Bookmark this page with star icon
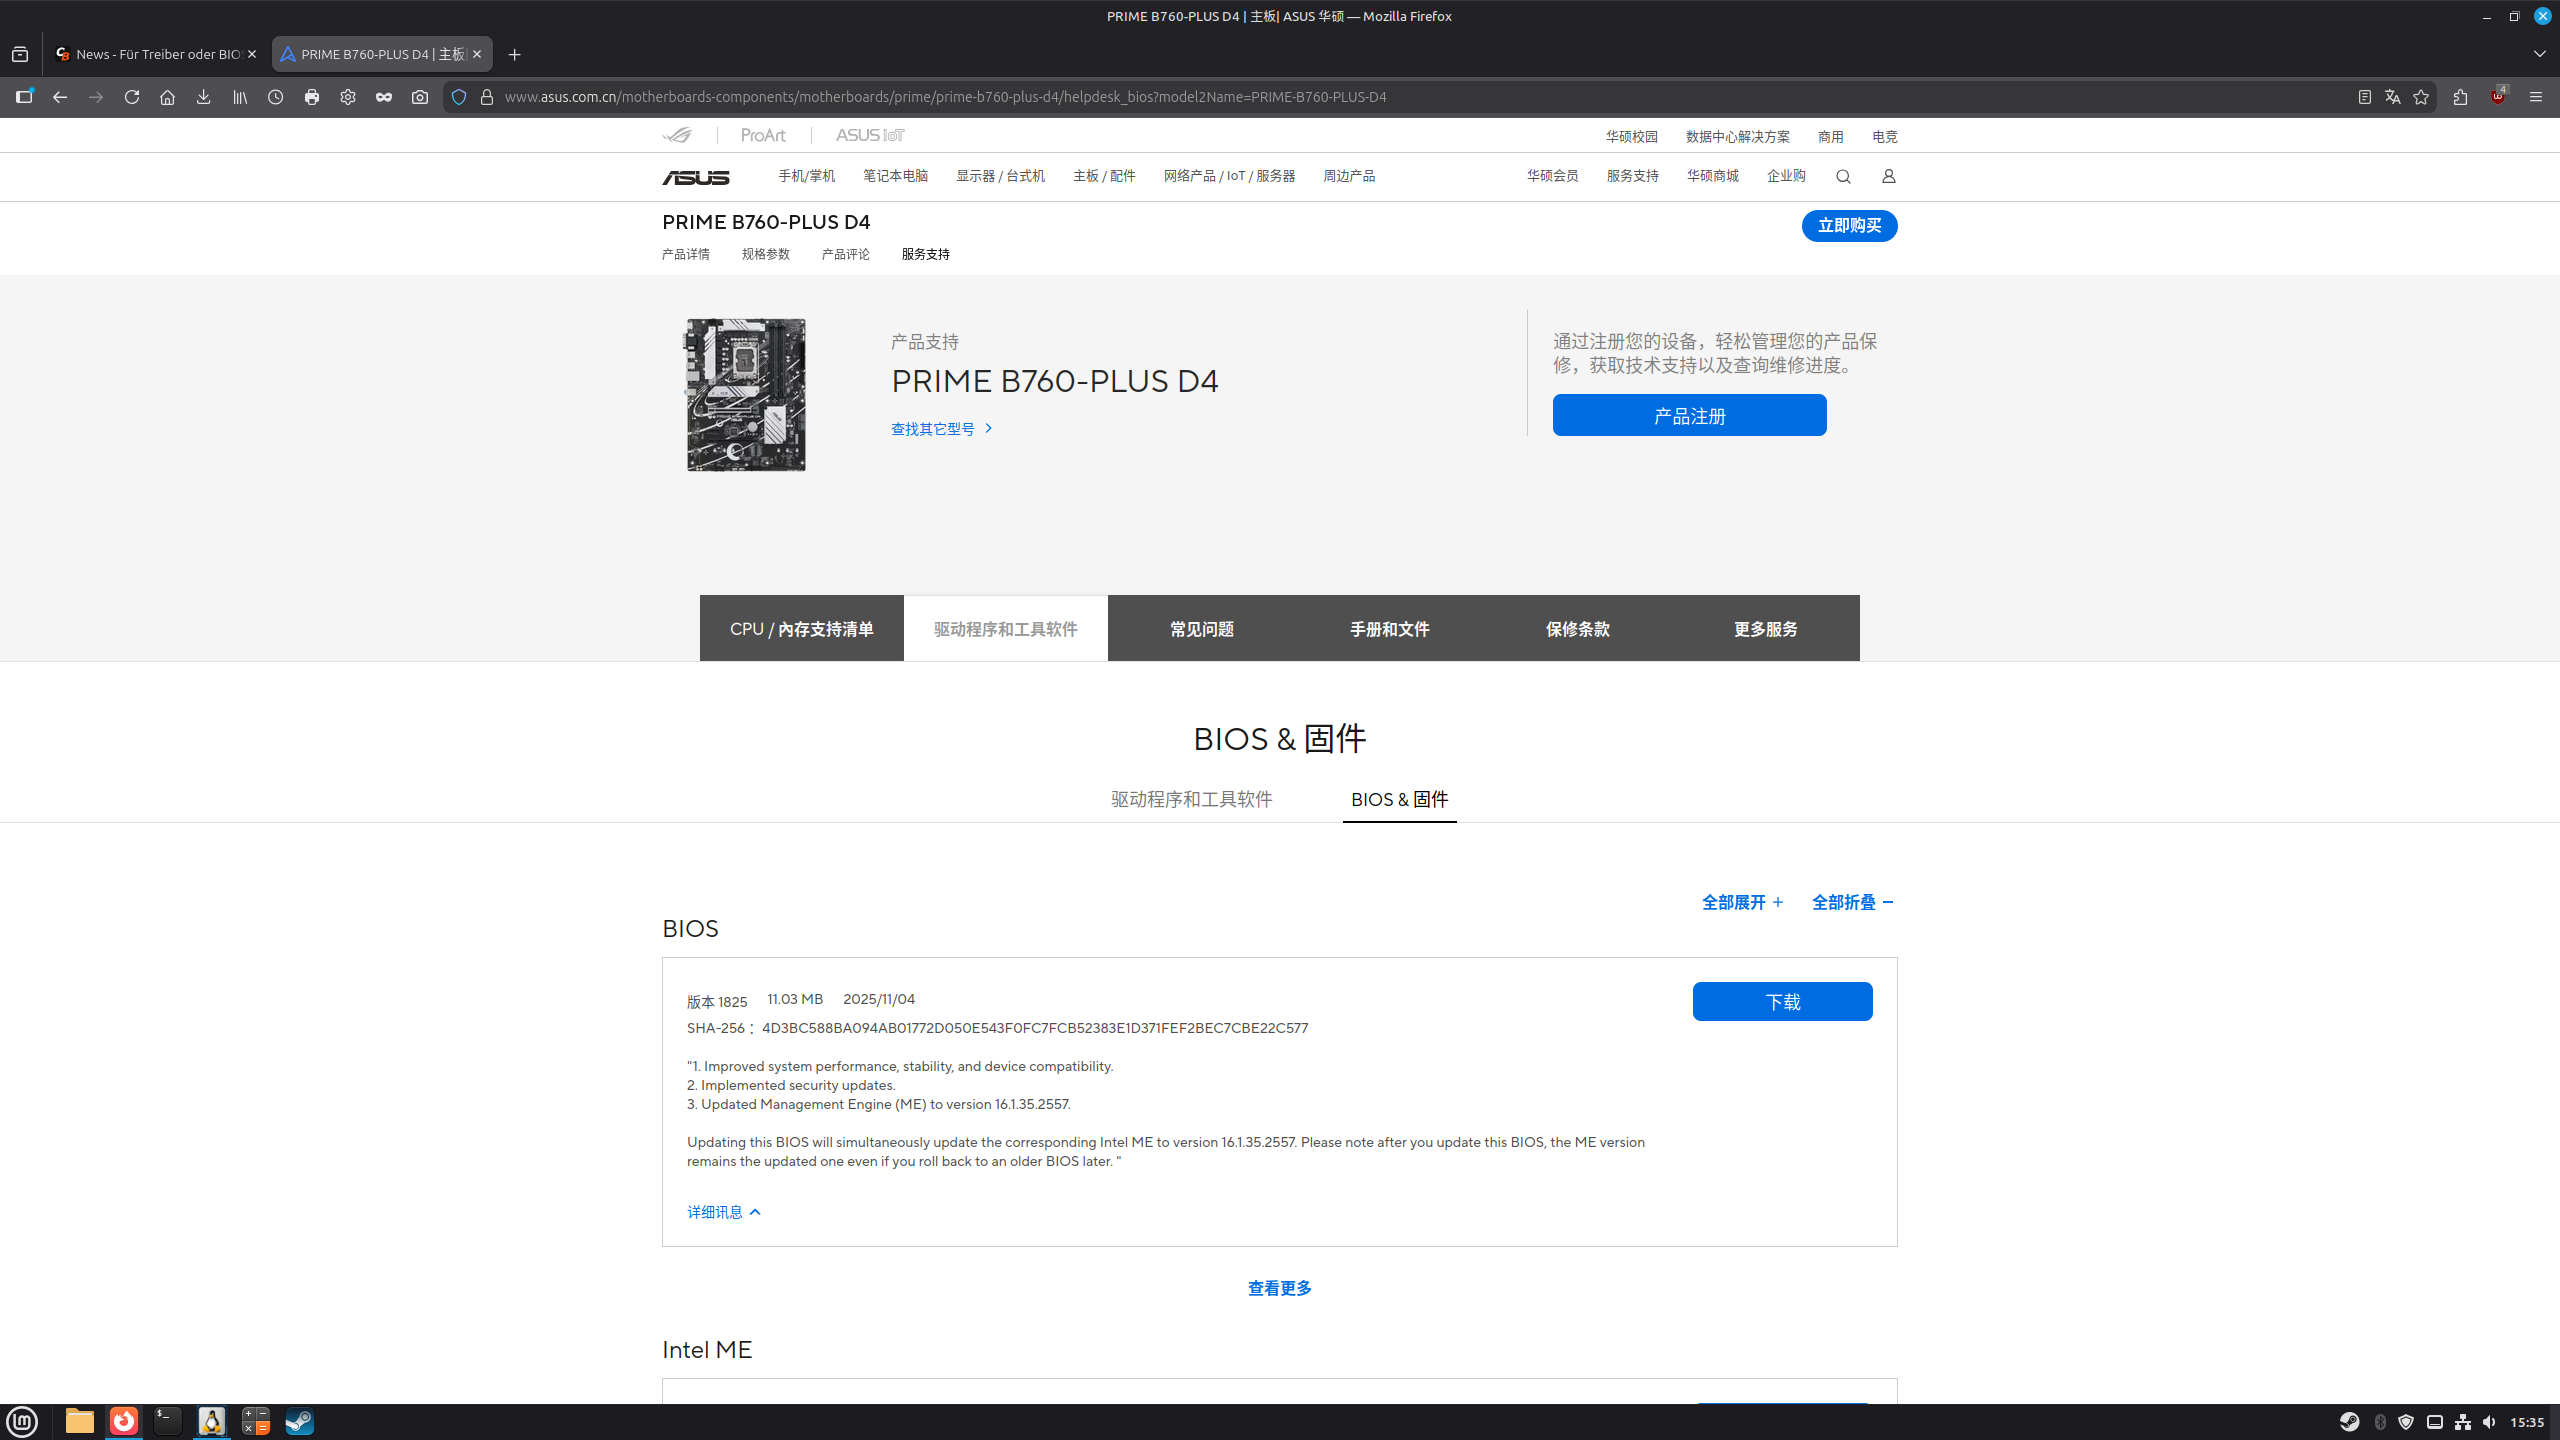2560x1440 pixels. coord(2421,97)
